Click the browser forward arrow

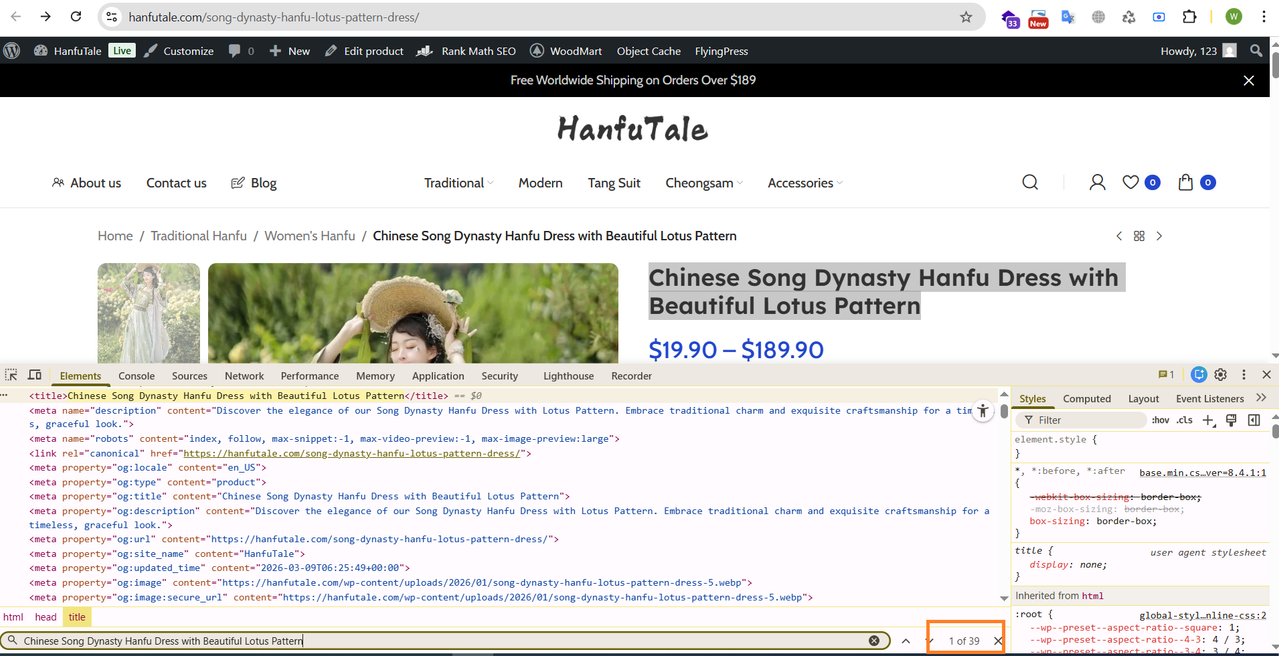tap(45, 17)
